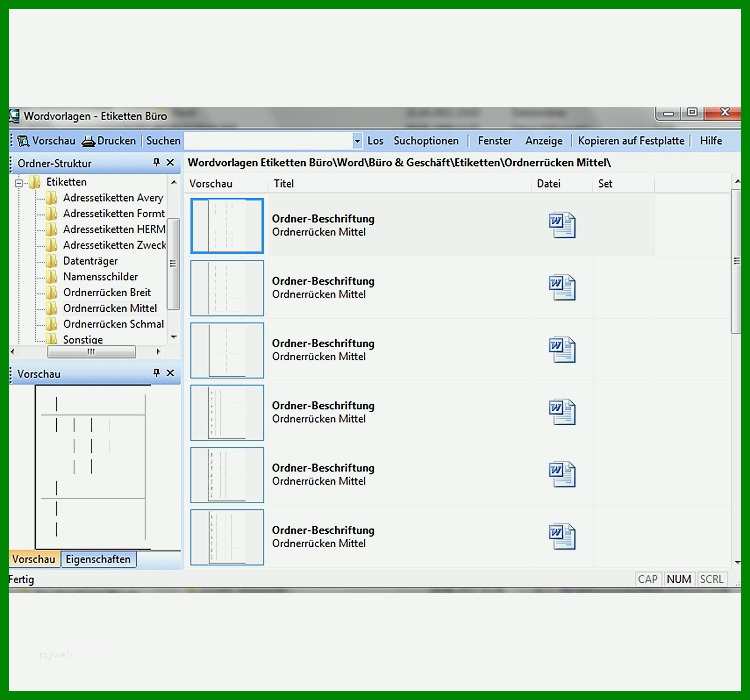Open Suchoptionen menu

426,141
